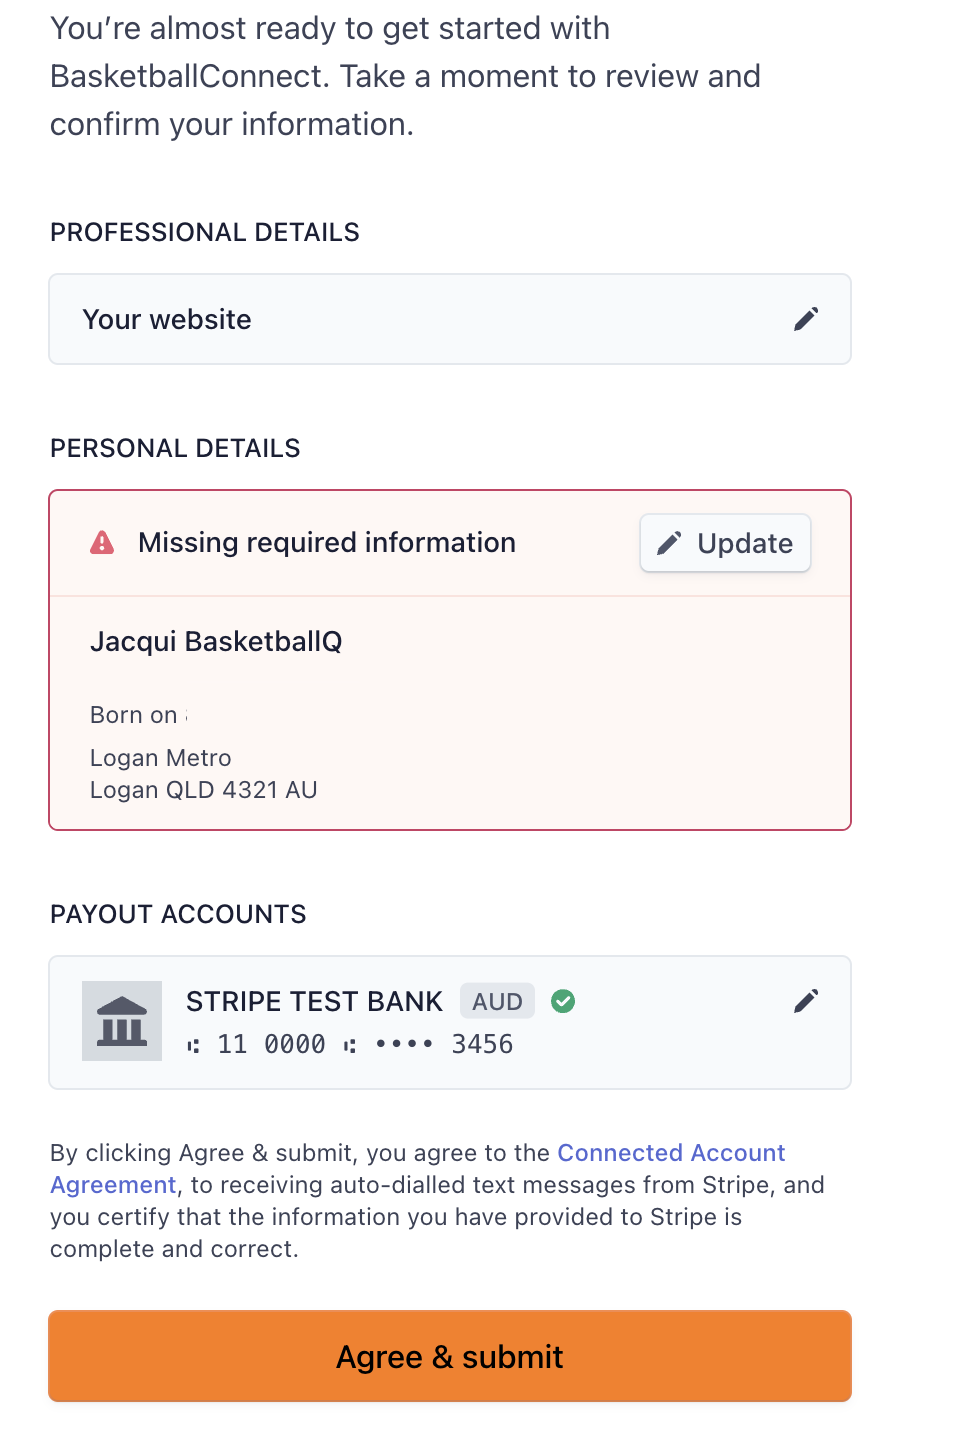Submit with the Agree & submit button
The width and height of the screenshot is (960, 1450).
450,1356
